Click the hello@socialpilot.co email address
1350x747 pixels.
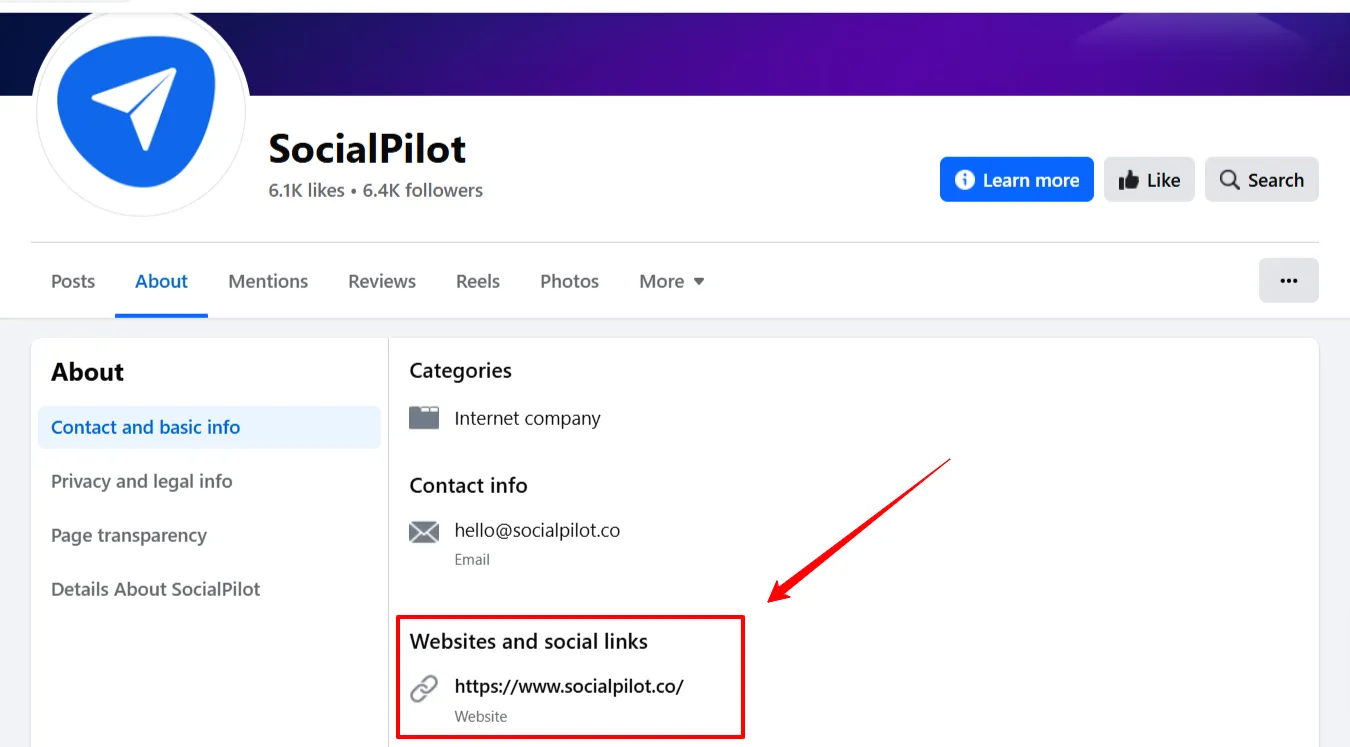click(537, 530)
